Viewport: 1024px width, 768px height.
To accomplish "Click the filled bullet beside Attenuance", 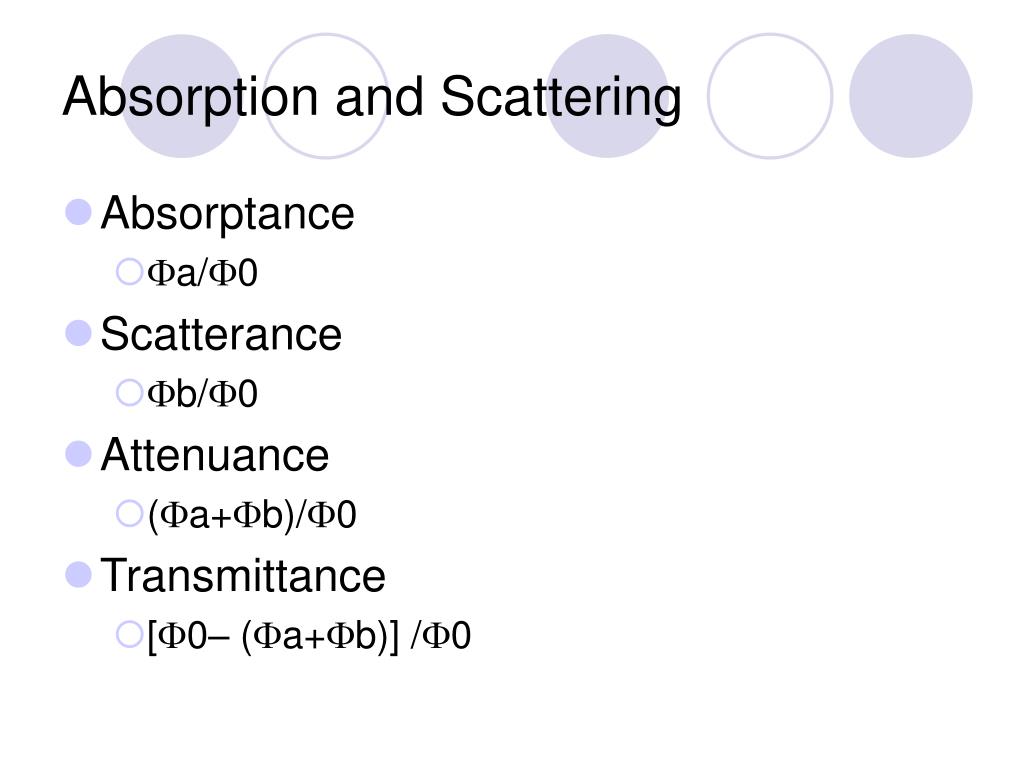I will pyautogui.click(x=78, y=454).
